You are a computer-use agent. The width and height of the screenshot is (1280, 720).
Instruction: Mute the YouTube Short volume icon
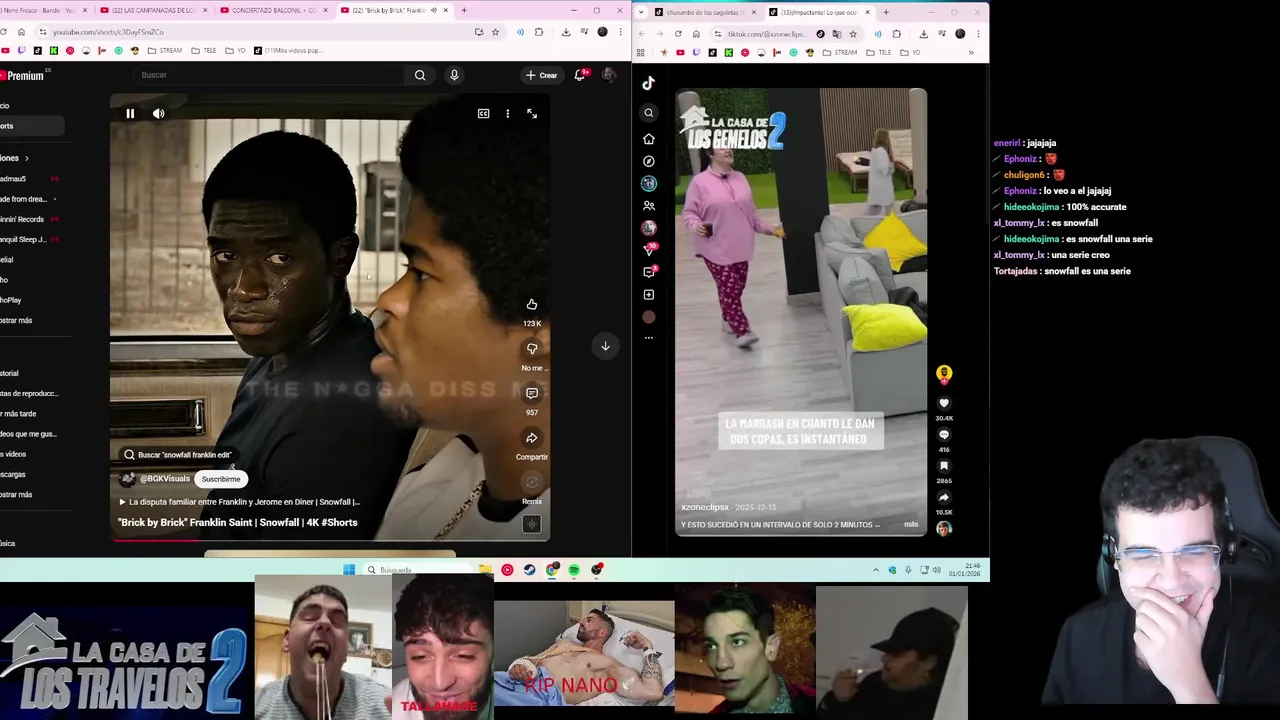click(158, 113)
